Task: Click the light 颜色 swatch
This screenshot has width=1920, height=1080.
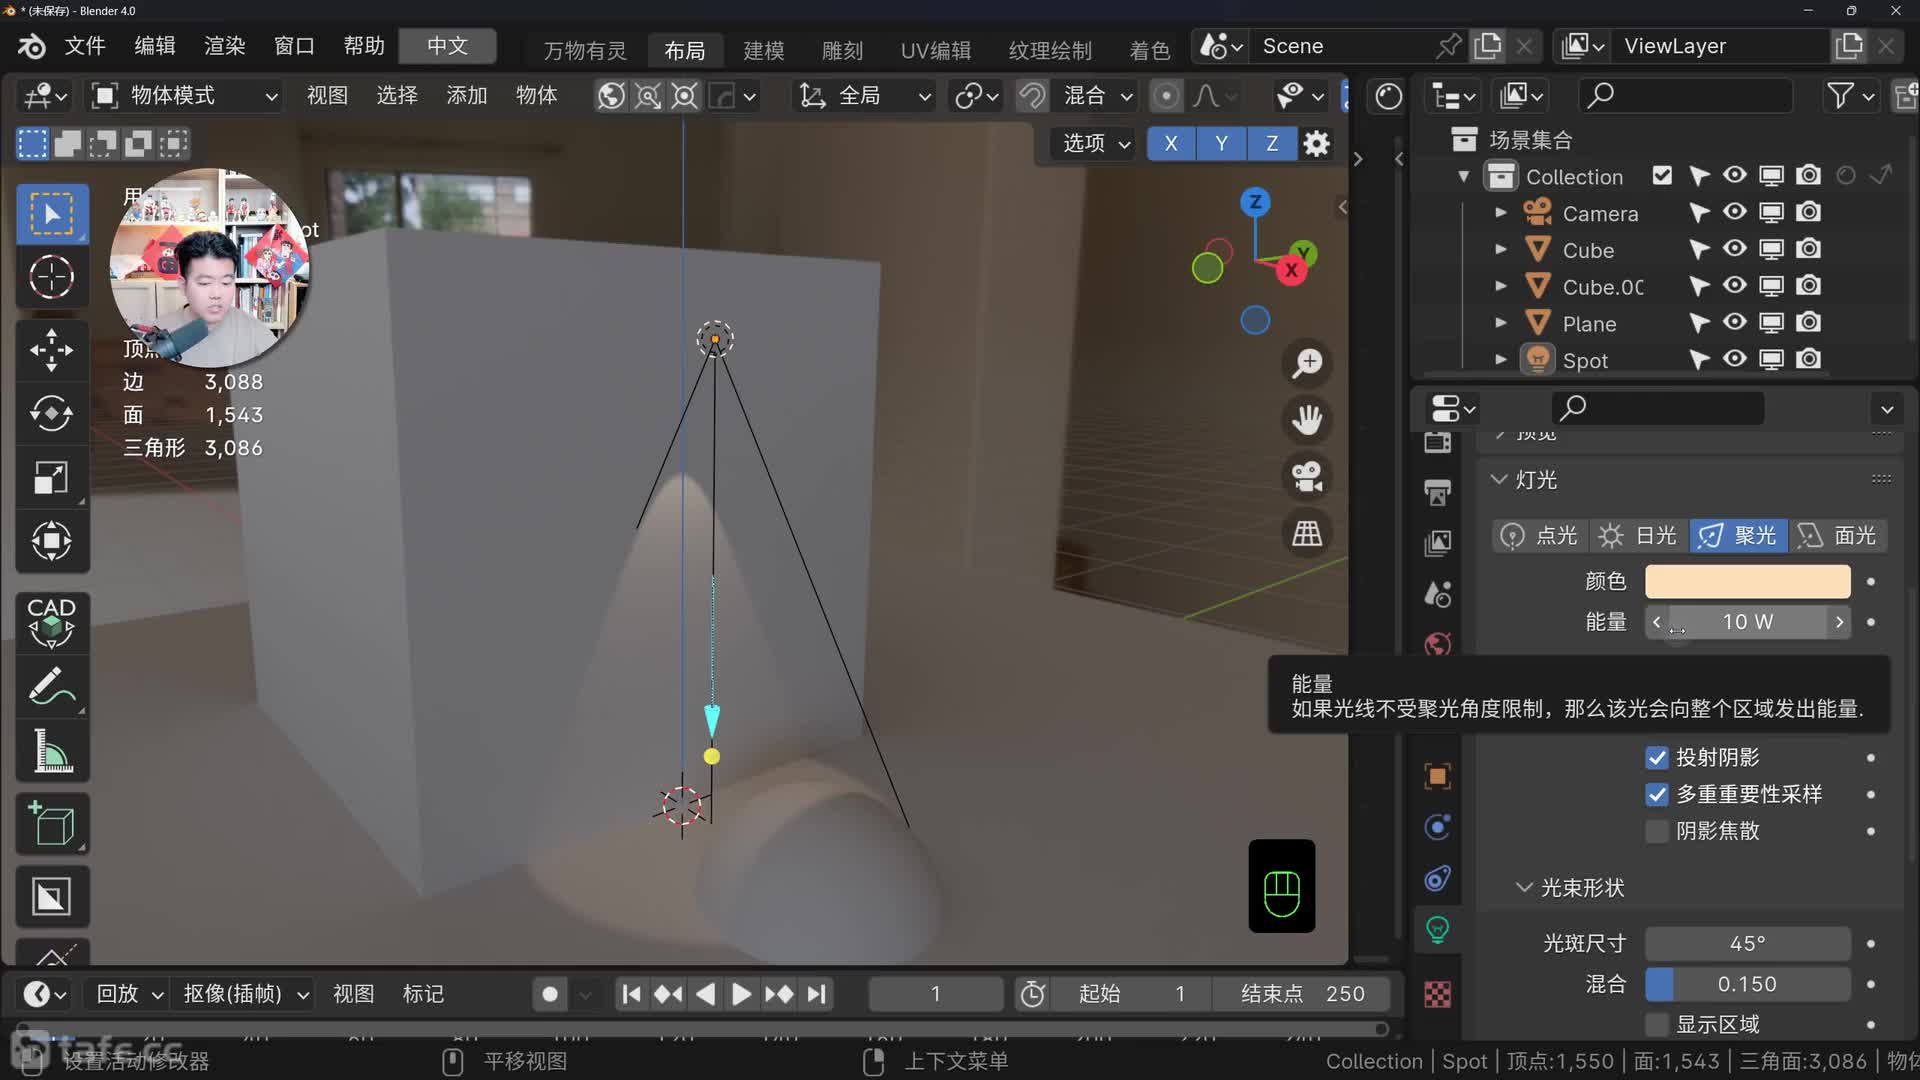Action: point(1747,581)
